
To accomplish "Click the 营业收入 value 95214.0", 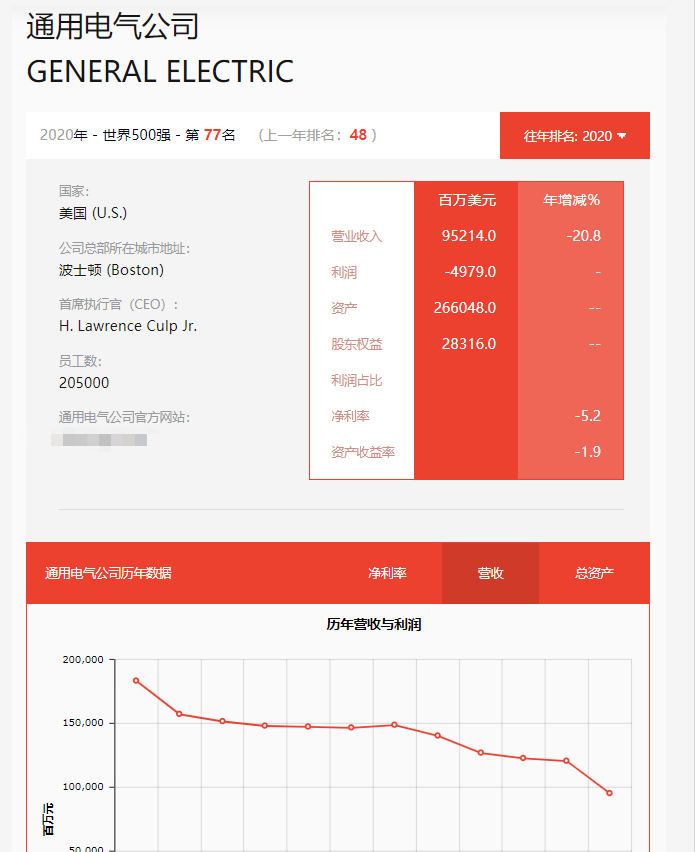I will (468, 236).
